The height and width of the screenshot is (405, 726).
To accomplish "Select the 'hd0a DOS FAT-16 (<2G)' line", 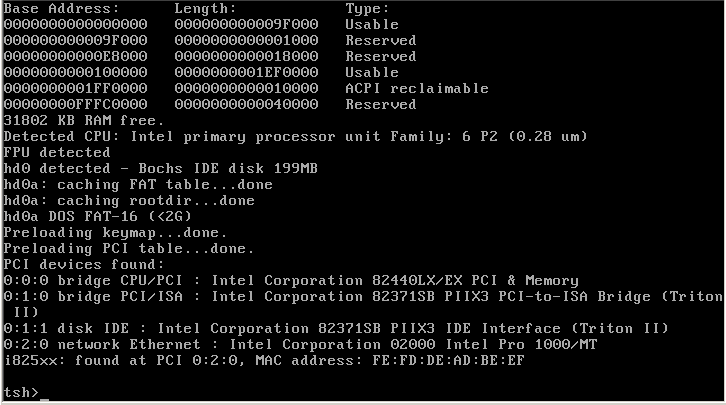I will 97,217.
